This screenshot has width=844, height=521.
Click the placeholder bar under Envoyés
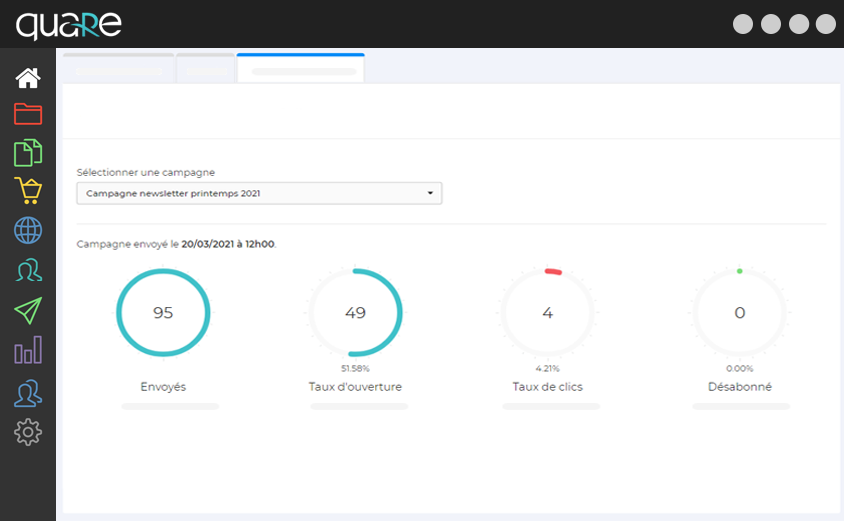tap(170, 406)
